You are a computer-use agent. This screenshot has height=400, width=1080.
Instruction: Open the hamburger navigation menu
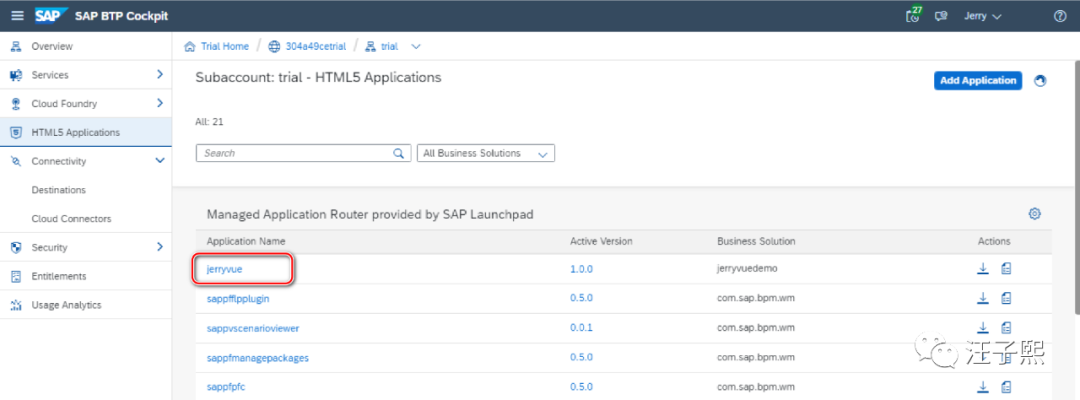coord(16,16)
